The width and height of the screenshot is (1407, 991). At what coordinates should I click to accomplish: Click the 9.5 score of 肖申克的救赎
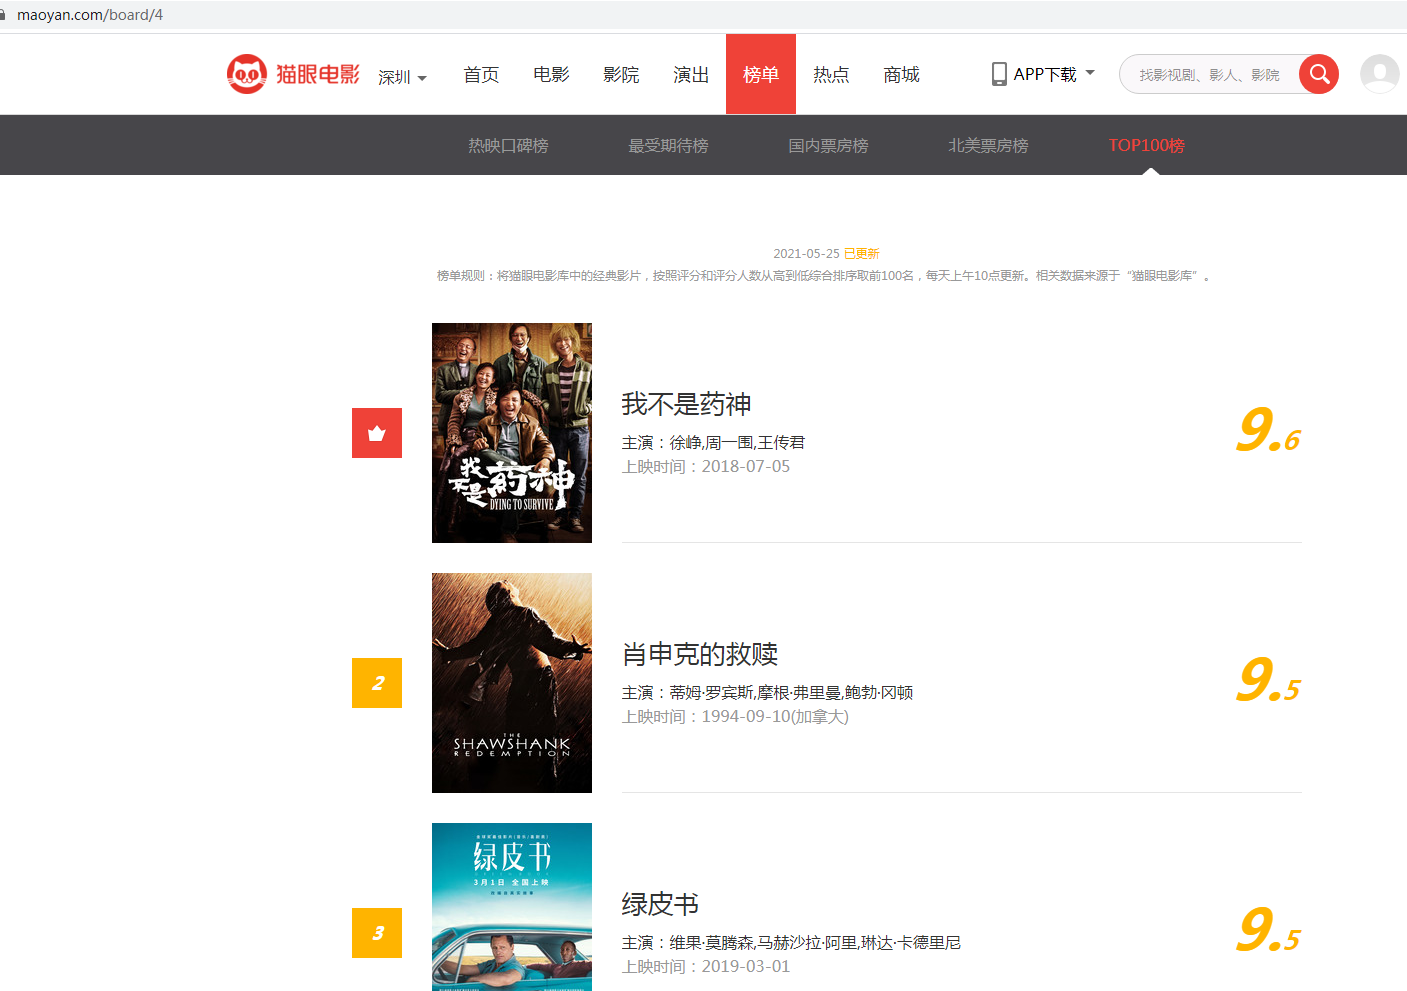pos(1268,681)
